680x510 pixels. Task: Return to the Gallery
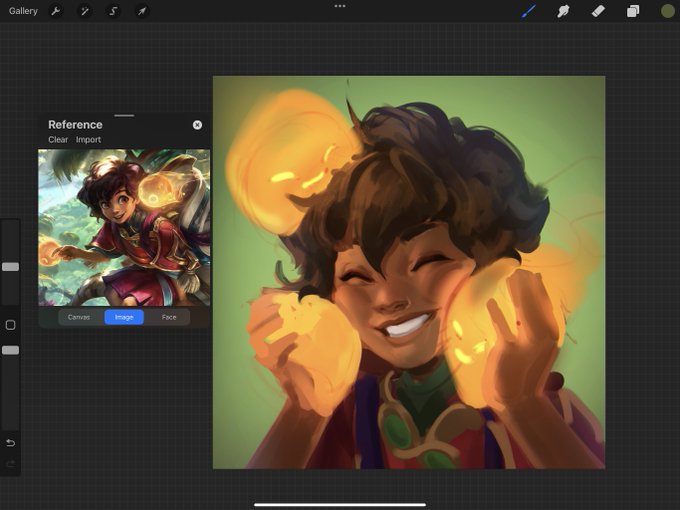click(23, 11)
